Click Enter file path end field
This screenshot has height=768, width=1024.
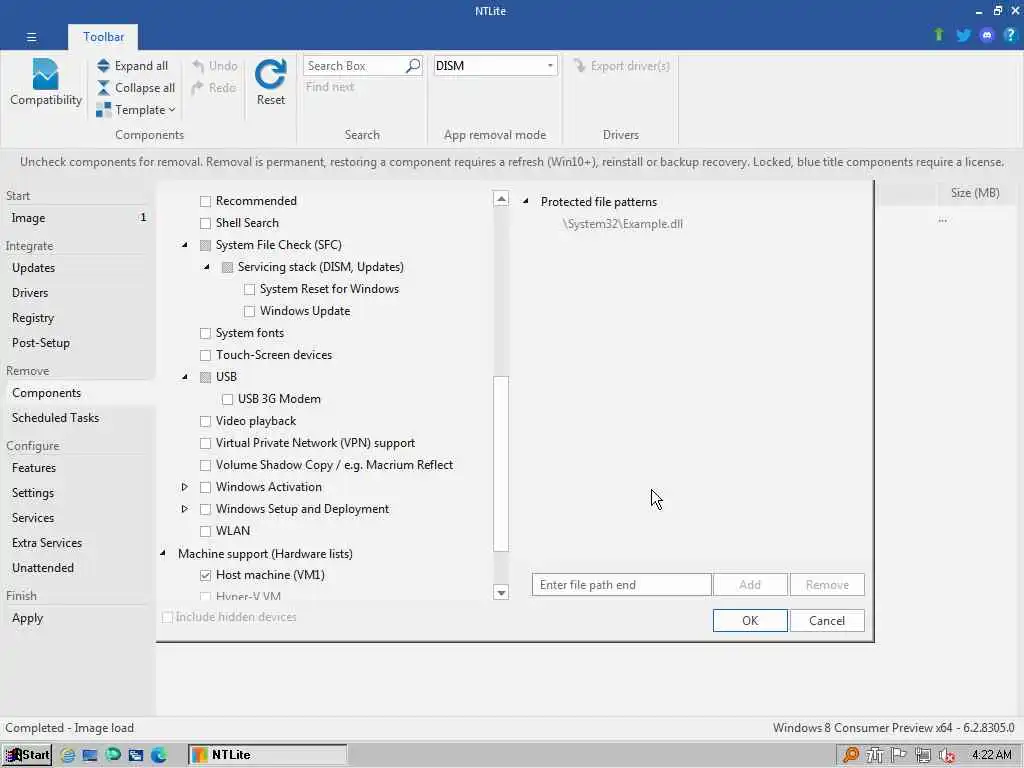pyautogui.click(x=622, y=585)
